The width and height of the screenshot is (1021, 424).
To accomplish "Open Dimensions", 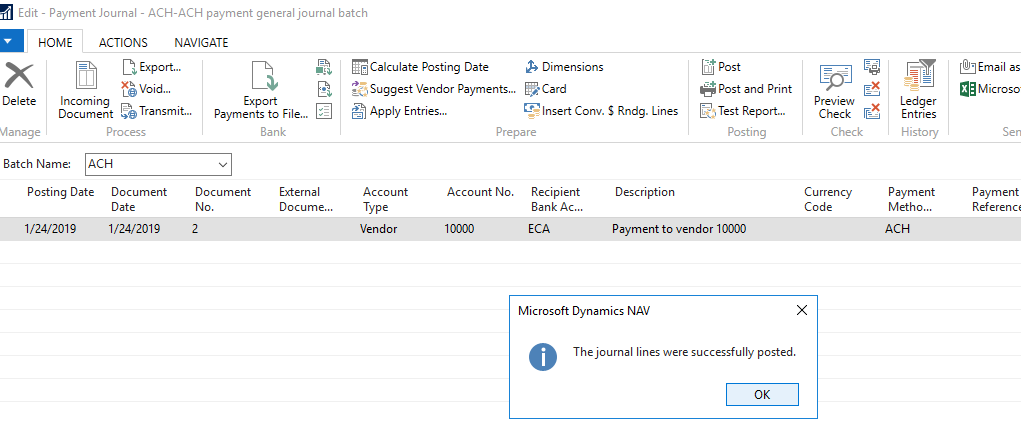I will 564,67.
